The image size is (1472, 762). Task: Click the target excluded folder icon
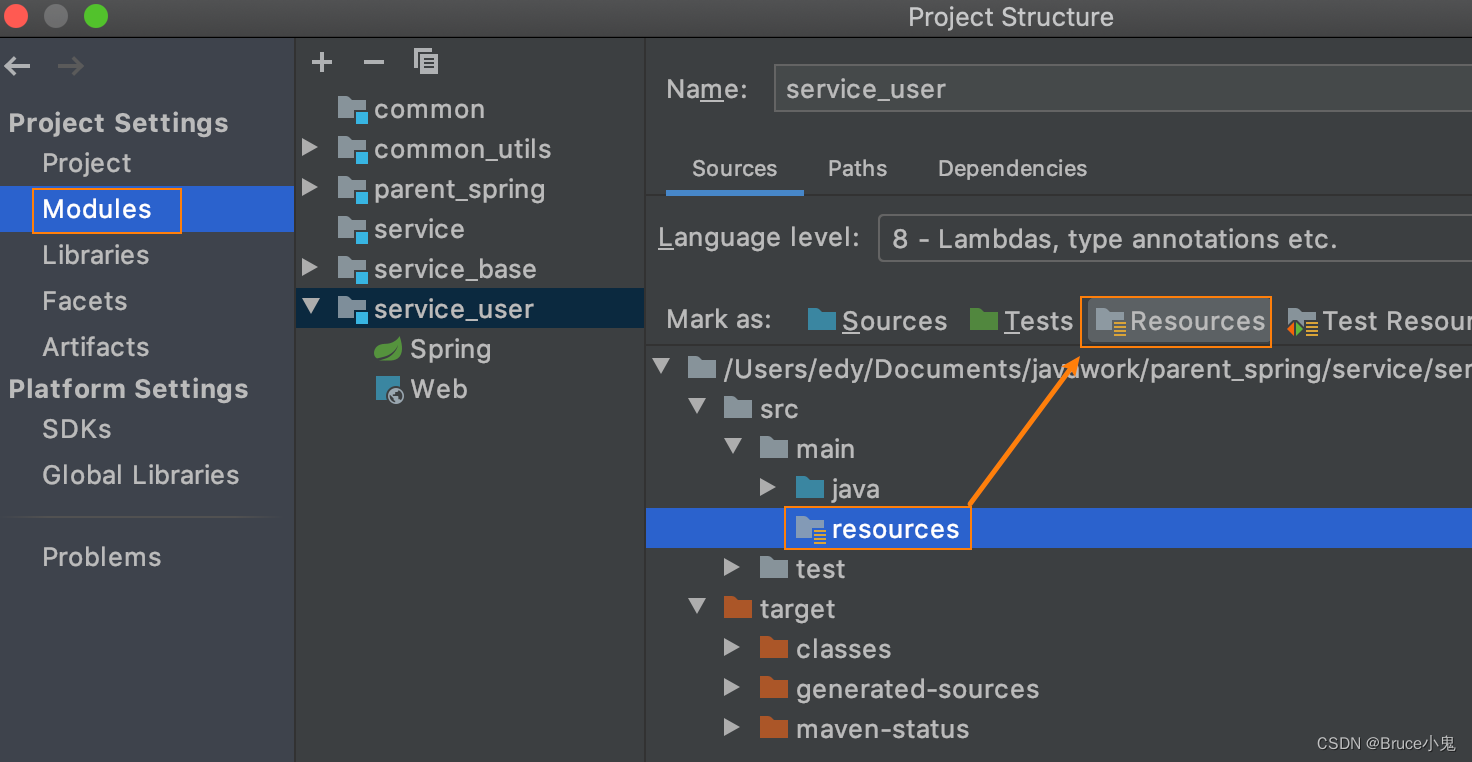(x=738, y=608)
